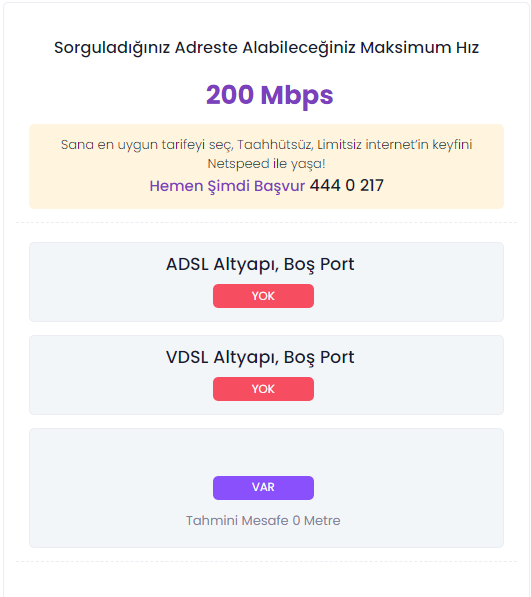Click the Taahhütsüz Limitsiz internet promo text
Screen dimensions: 531x597
[266, 145]
